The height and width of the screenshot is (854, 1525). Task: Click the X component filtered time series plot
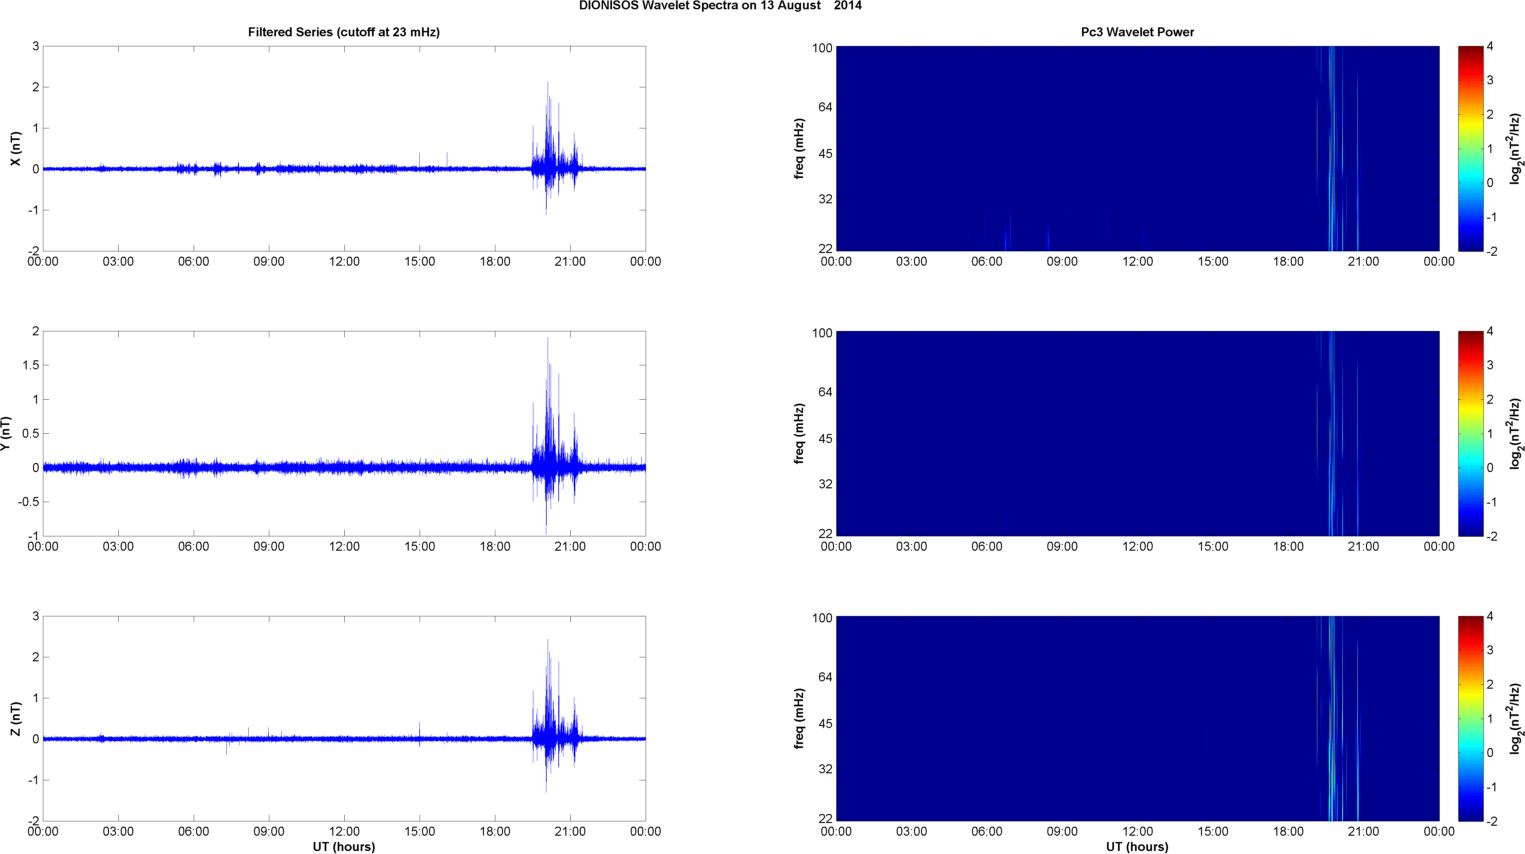[x=344, y=148]
